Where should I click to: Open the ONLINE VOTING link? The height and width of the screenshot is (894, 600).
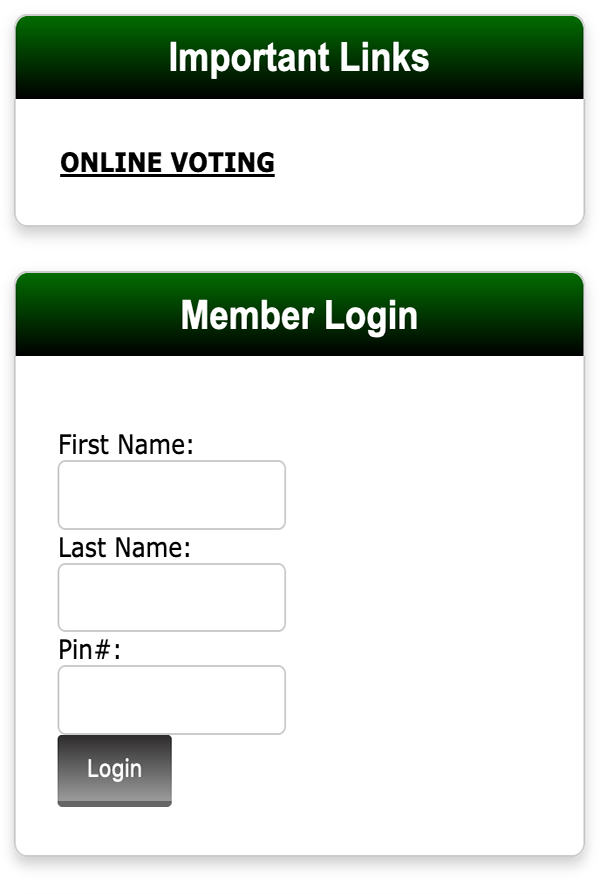(167, 163)
